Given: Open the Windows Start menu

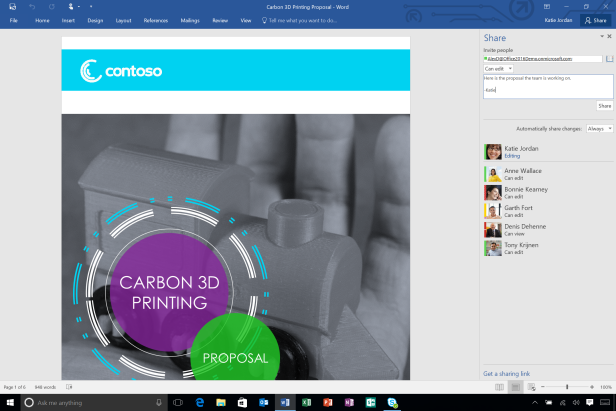Looking at the screenshot, I should [x=10, y=403].
